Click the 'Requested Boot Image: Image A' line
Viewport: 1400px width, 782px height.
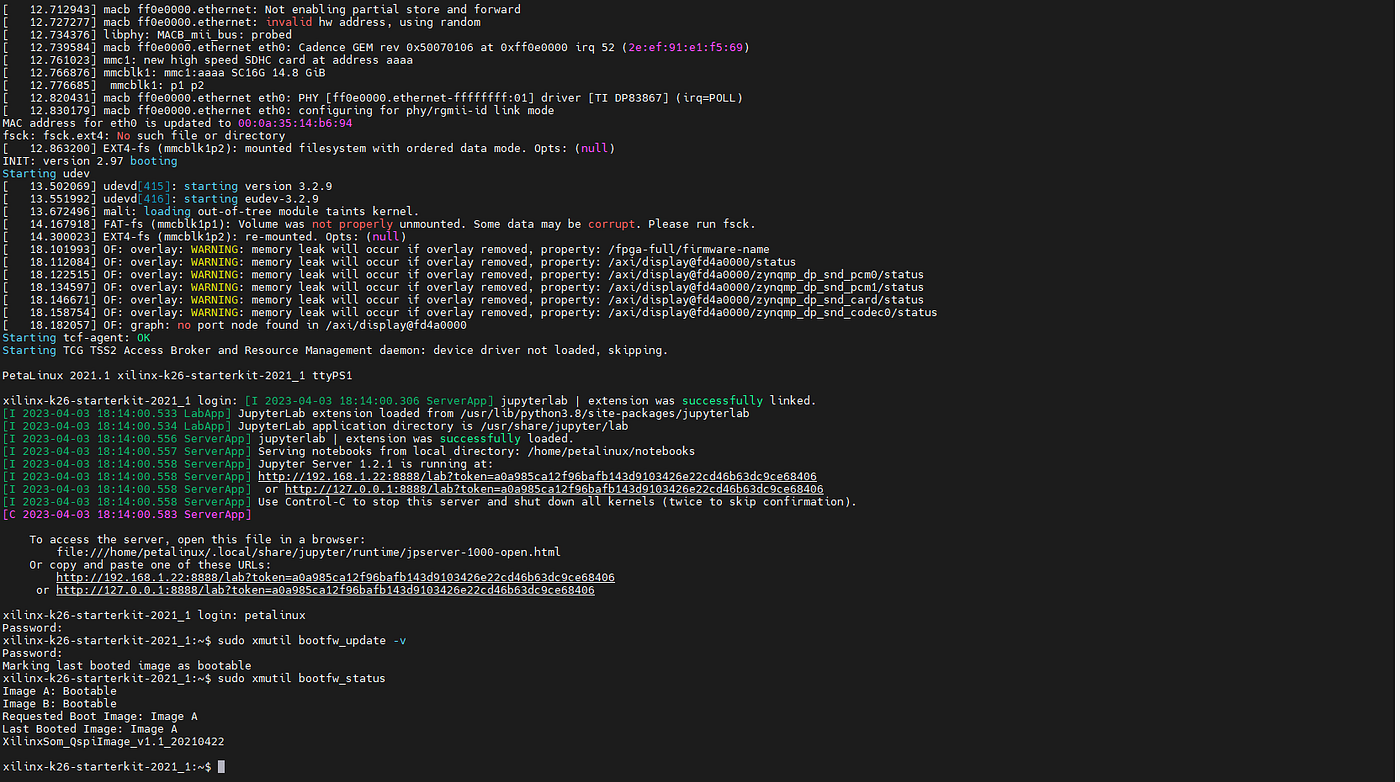[x=100, y=717]
